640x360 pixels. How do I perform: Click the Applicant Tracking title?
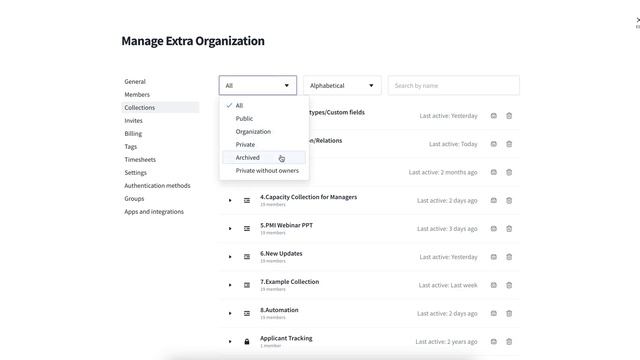(286, 338)
